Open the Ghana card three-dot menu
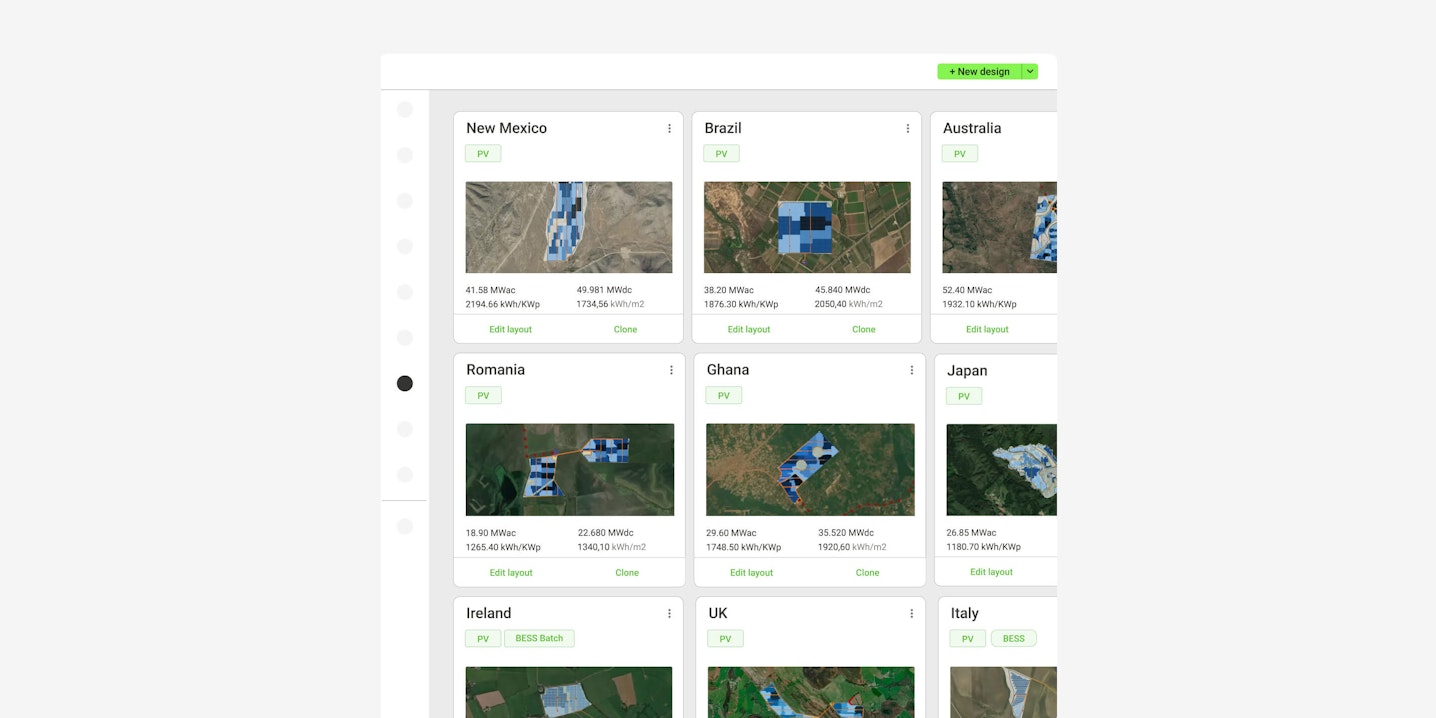The height and width of the screenshot is (718, 1436). [x=911, y=370]
